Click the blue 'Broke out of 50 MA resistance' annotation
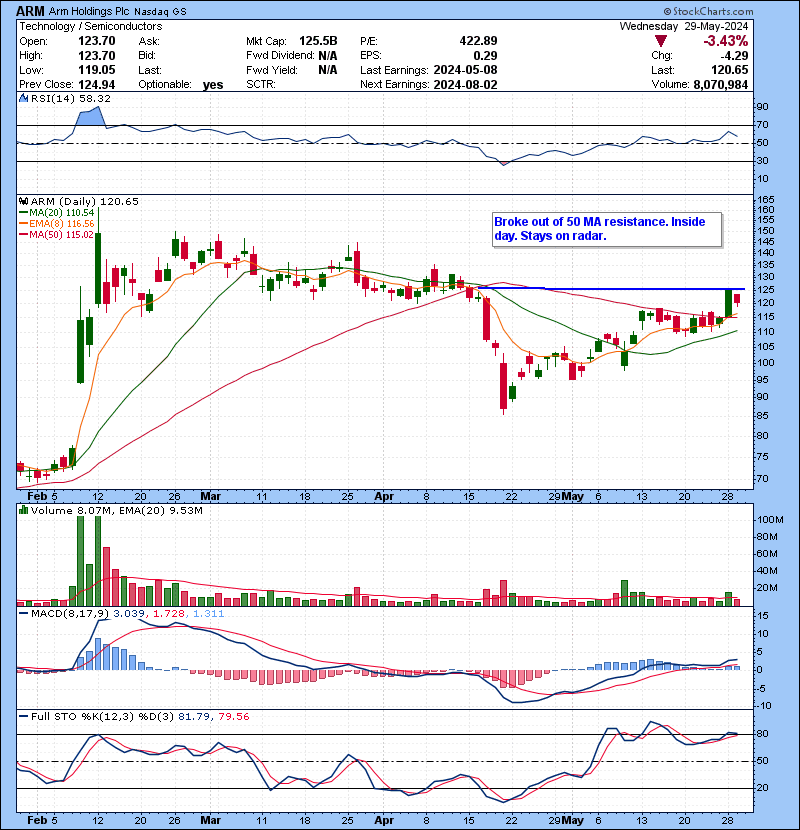800x830 pixels. pyautogui.click(x=607, y=229)
